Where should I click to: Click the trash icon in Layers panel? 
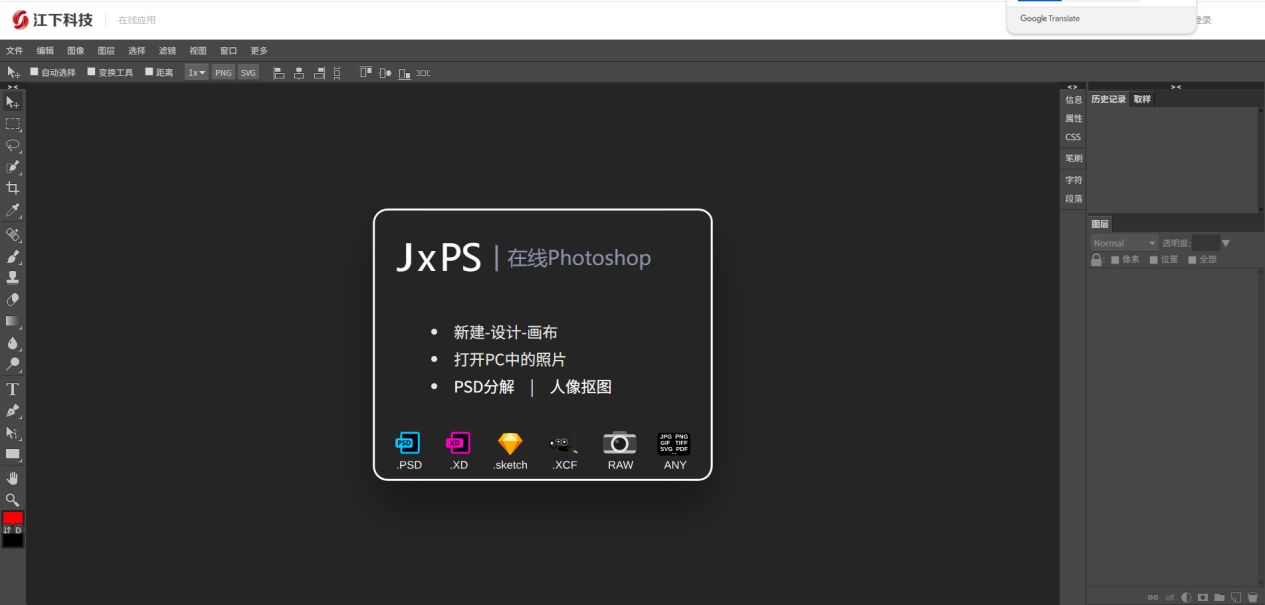point(1252,597)
